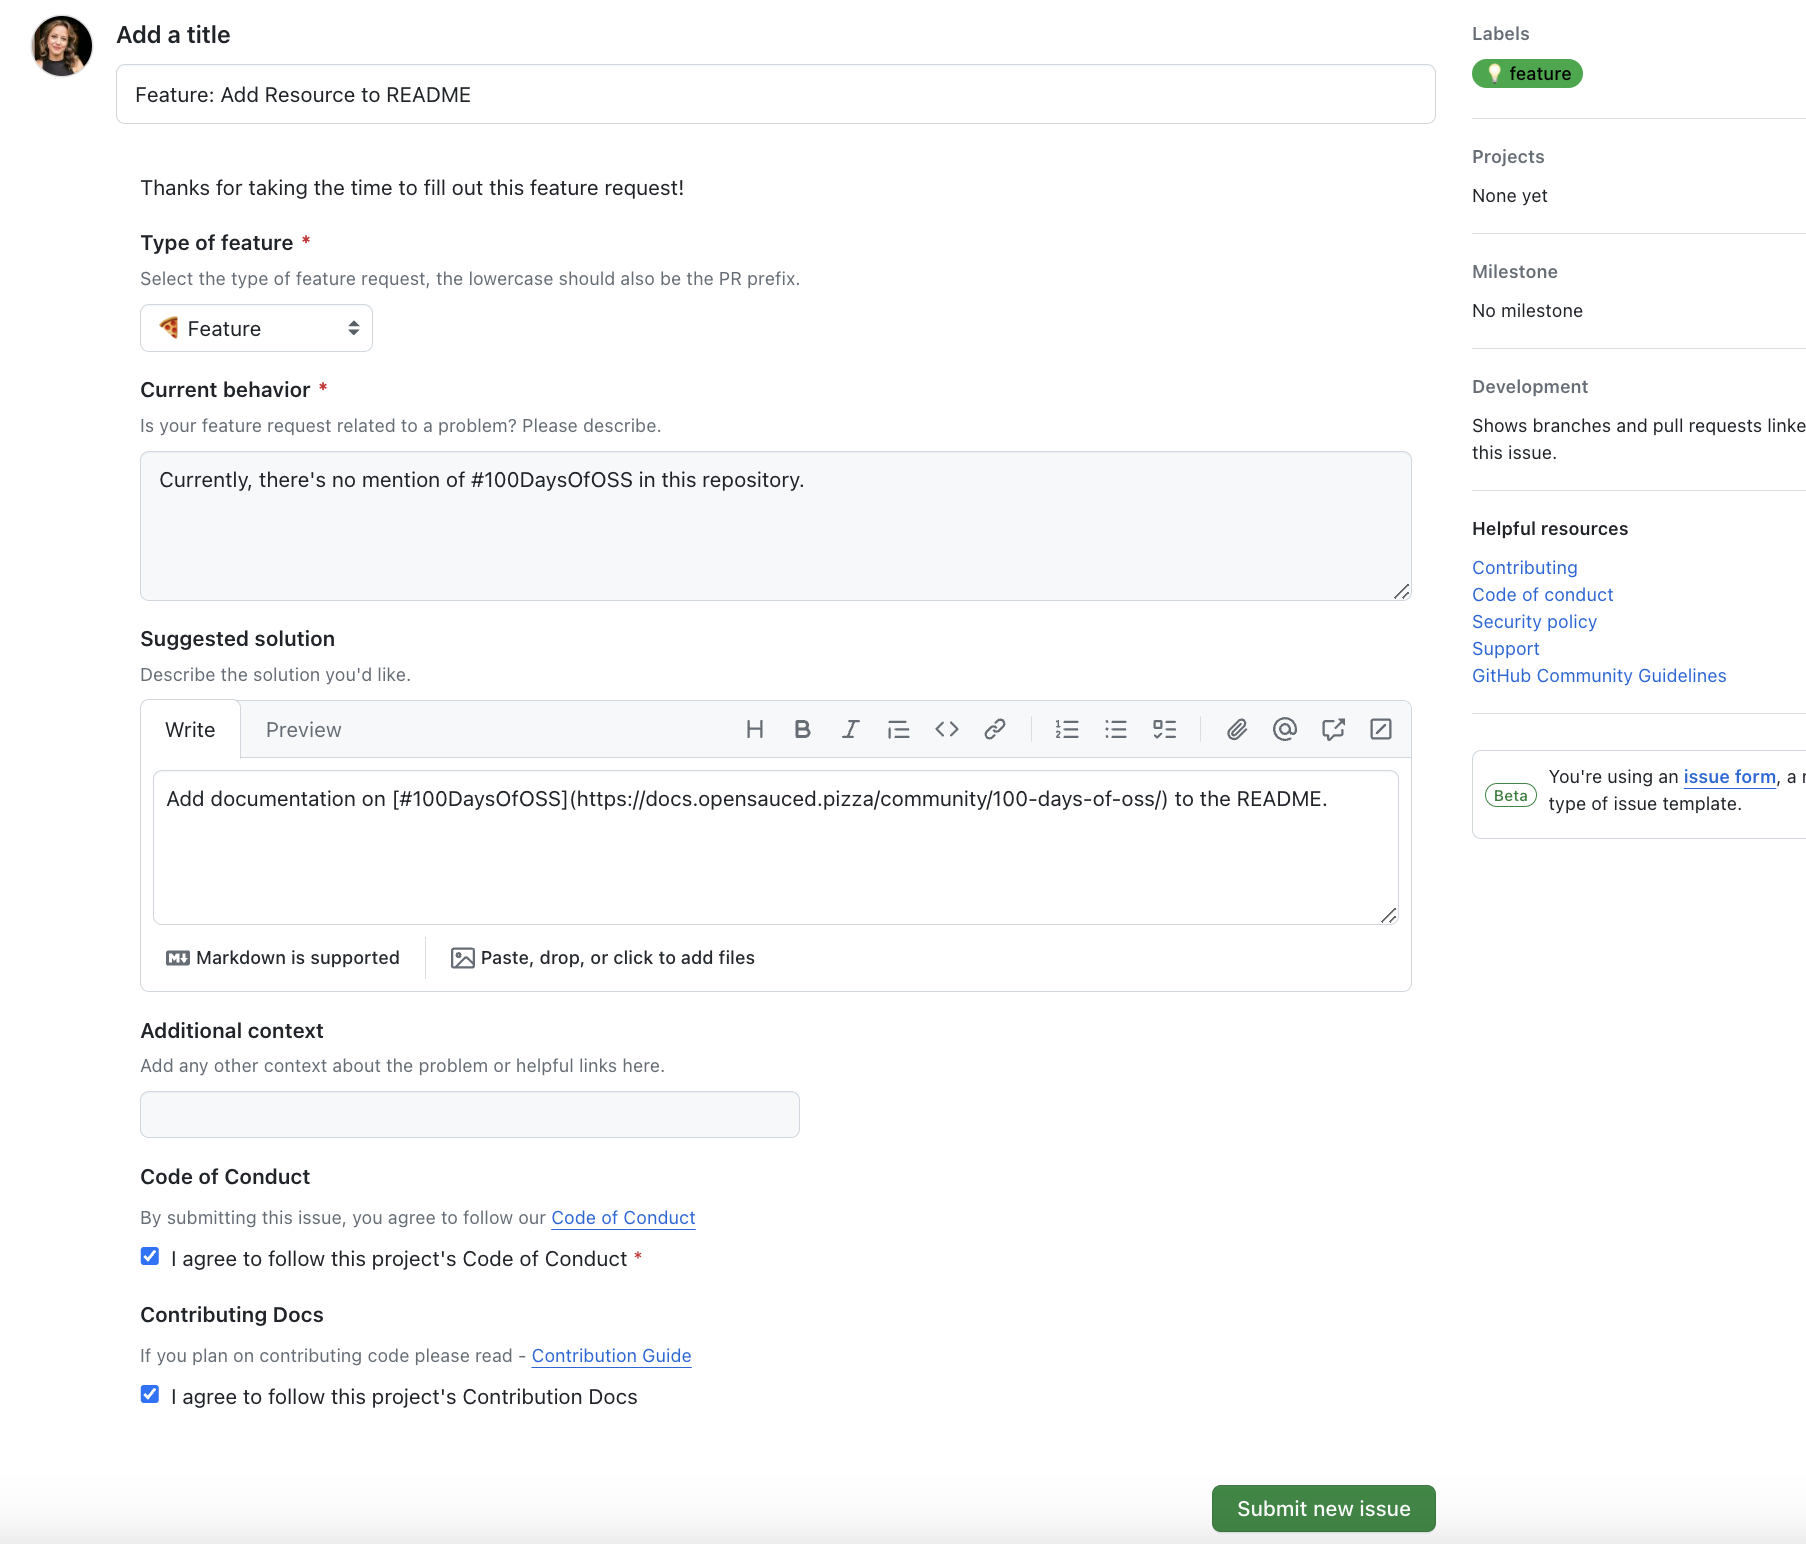Click inside the Additional context field

click(469, 1114)
